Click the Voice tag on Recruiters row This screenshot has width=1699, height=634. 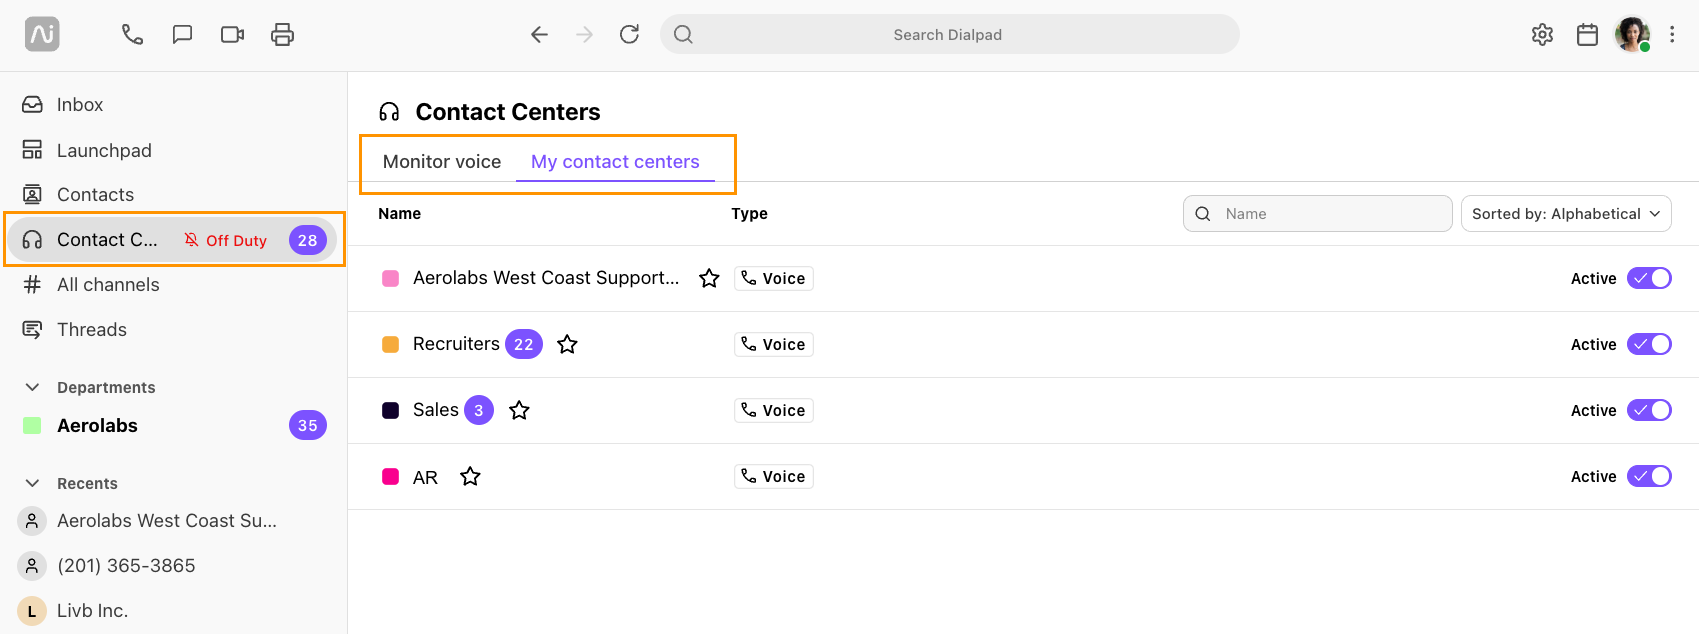[774, 344]
